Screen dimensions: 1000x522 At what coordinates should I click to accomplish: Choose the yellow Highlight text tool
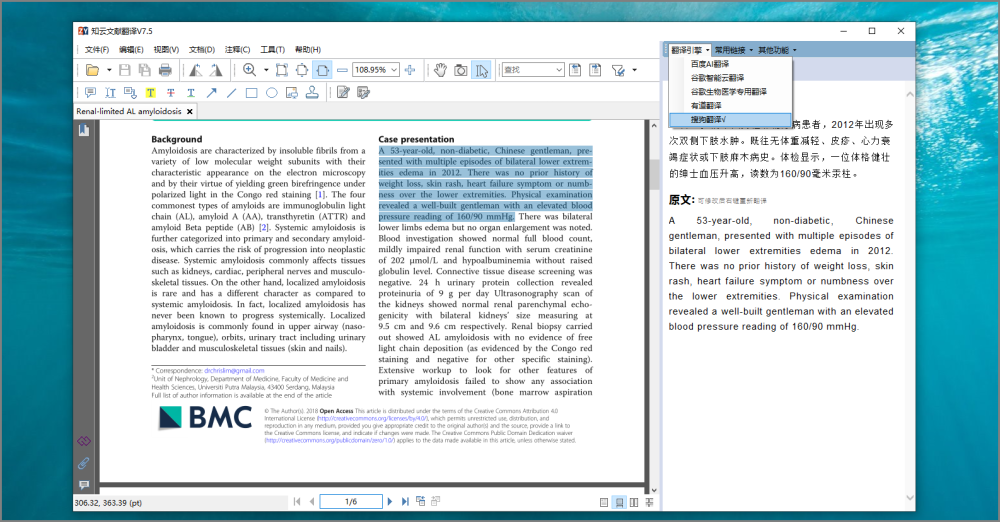tap(150, 93)
